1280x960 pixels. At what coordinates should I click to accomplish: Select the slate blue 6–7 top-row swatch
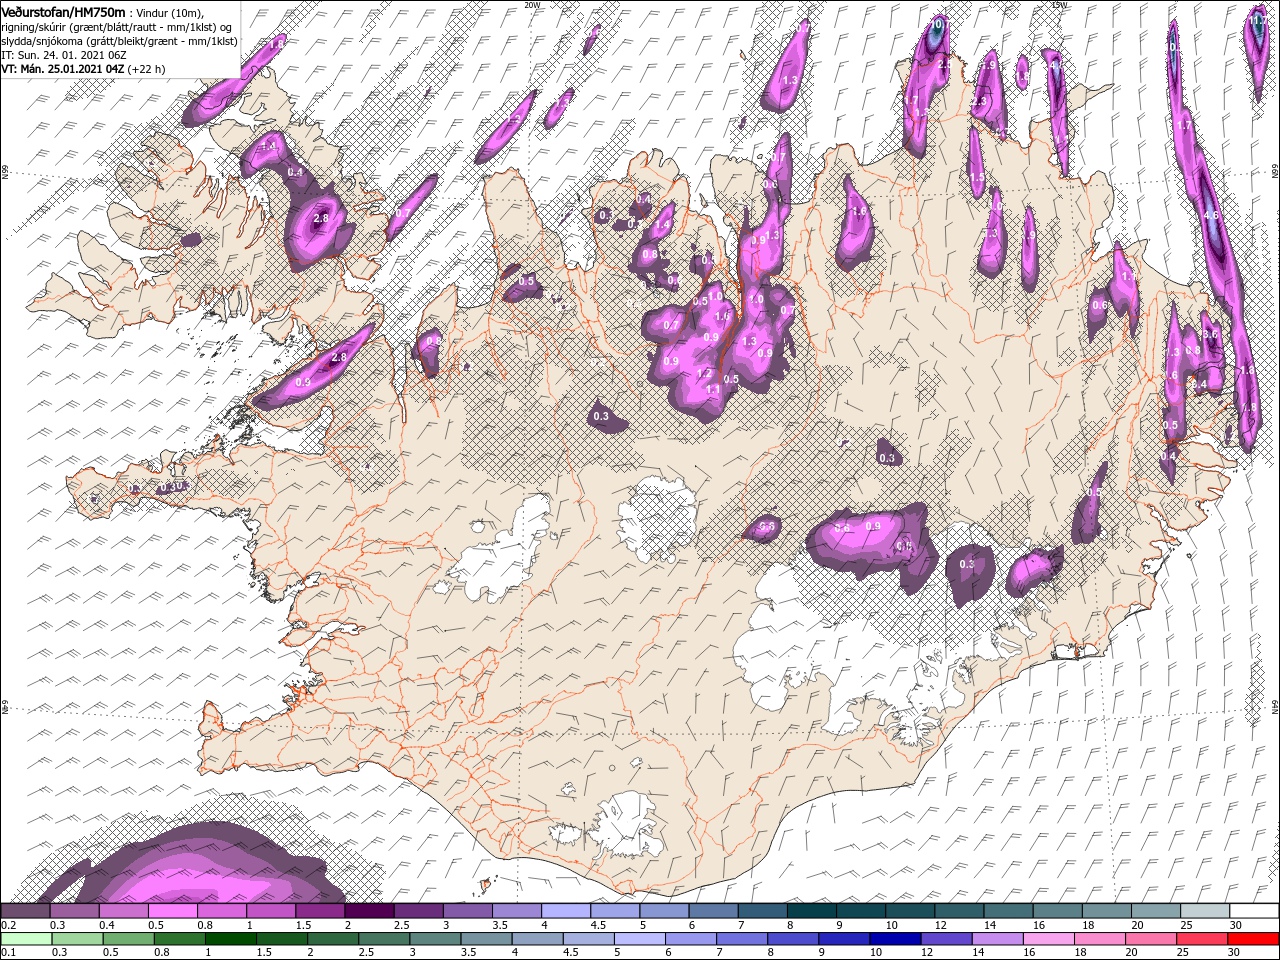tap(713, 911)
